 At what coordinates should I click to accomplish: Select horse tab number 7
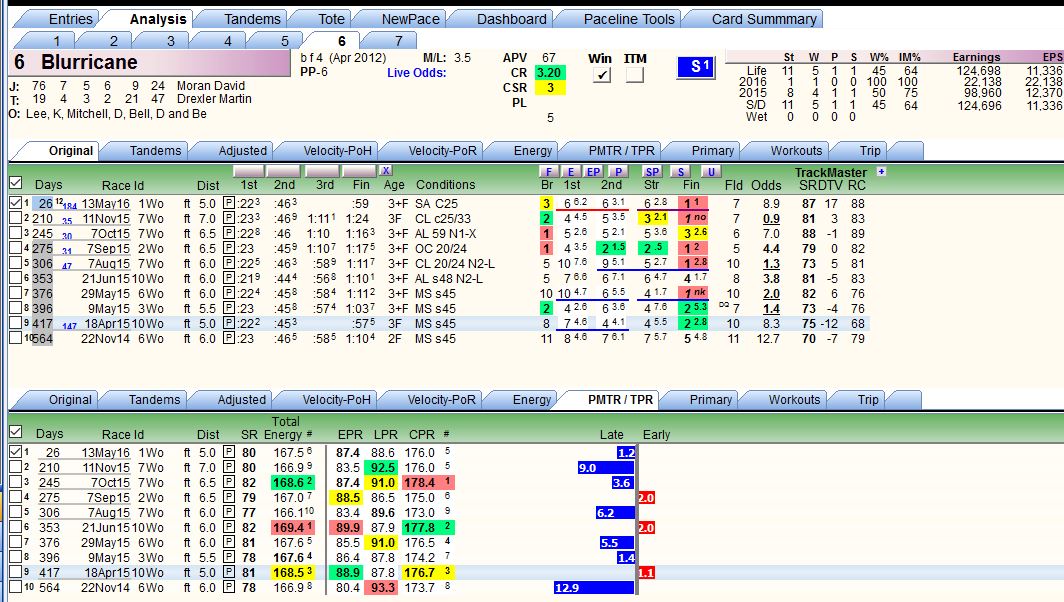point(398,41)
